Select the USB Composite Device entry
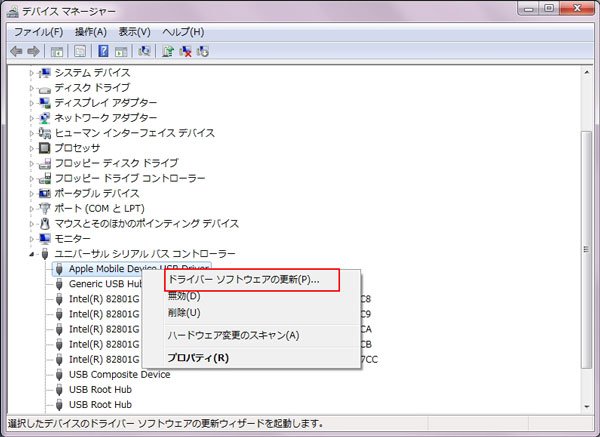 click(x=119, y=374)
